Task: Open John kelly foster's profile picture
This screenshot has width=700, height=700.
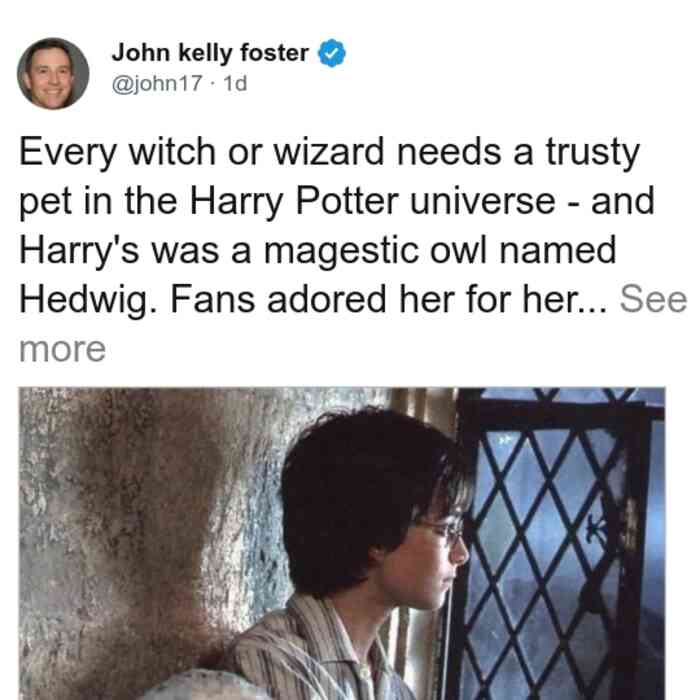Action: [x=53, y=73]
